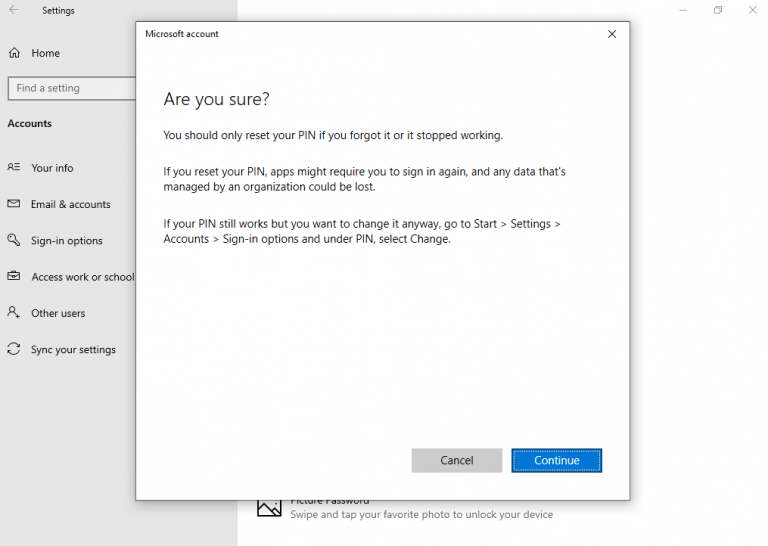Click the Sign-in options key icon

(14, 239)
